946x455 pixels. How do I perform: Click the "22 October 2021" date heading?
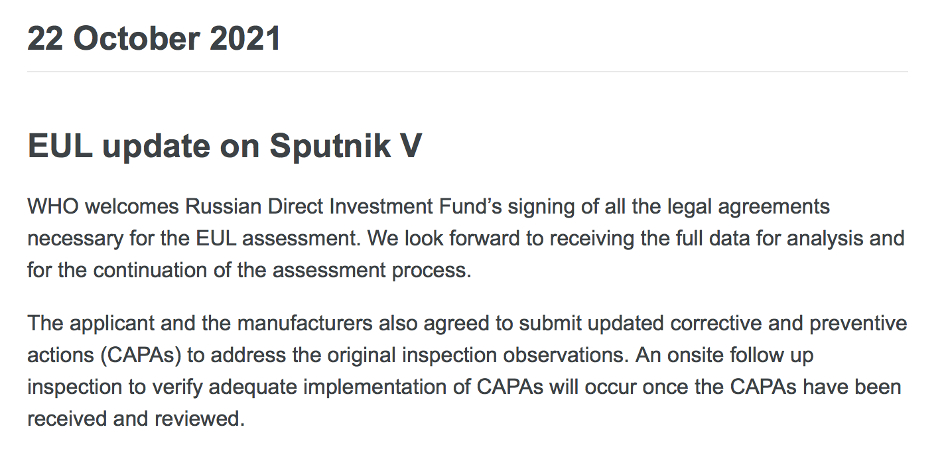pos(154,39)
